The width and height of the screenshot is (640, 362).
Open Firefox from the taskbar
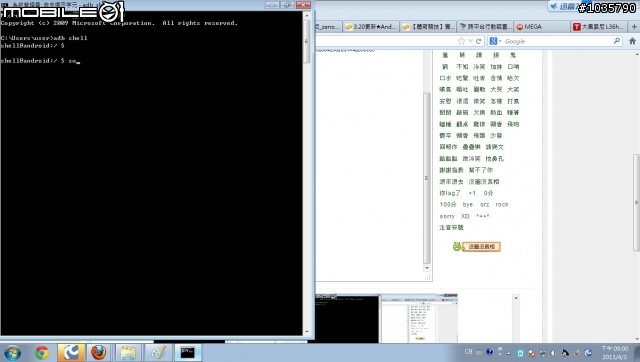tap(98, 353)
